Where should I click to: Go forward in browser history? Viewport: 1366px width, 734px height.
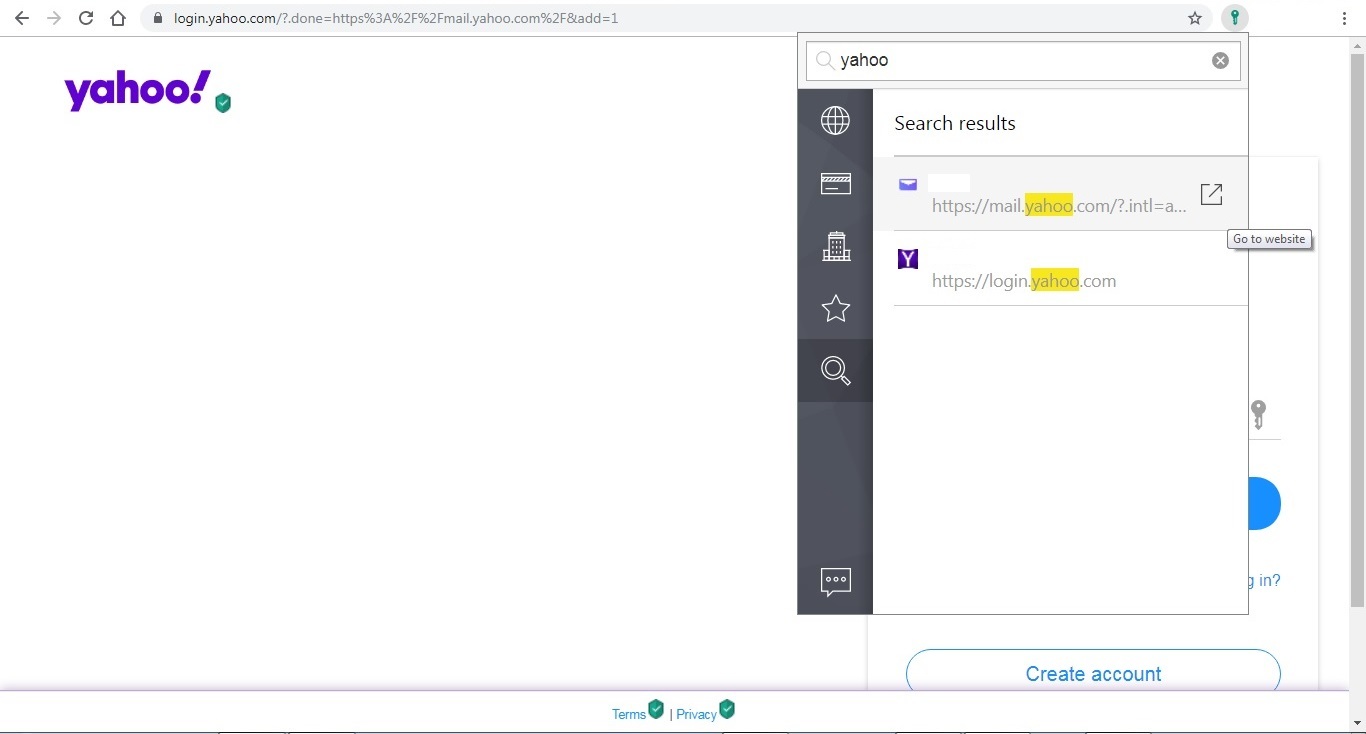tap(54, 18)
